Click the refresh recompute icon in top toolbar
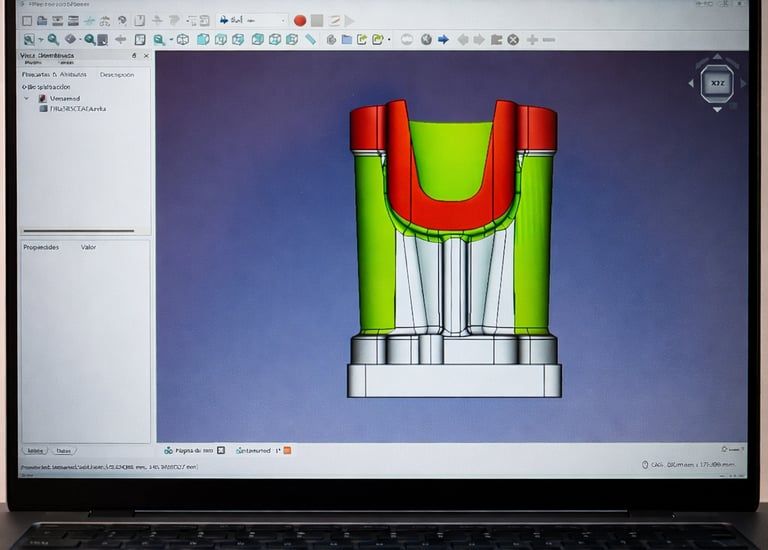The height and width of the screenshot is (550, 768). click(122, 21)
